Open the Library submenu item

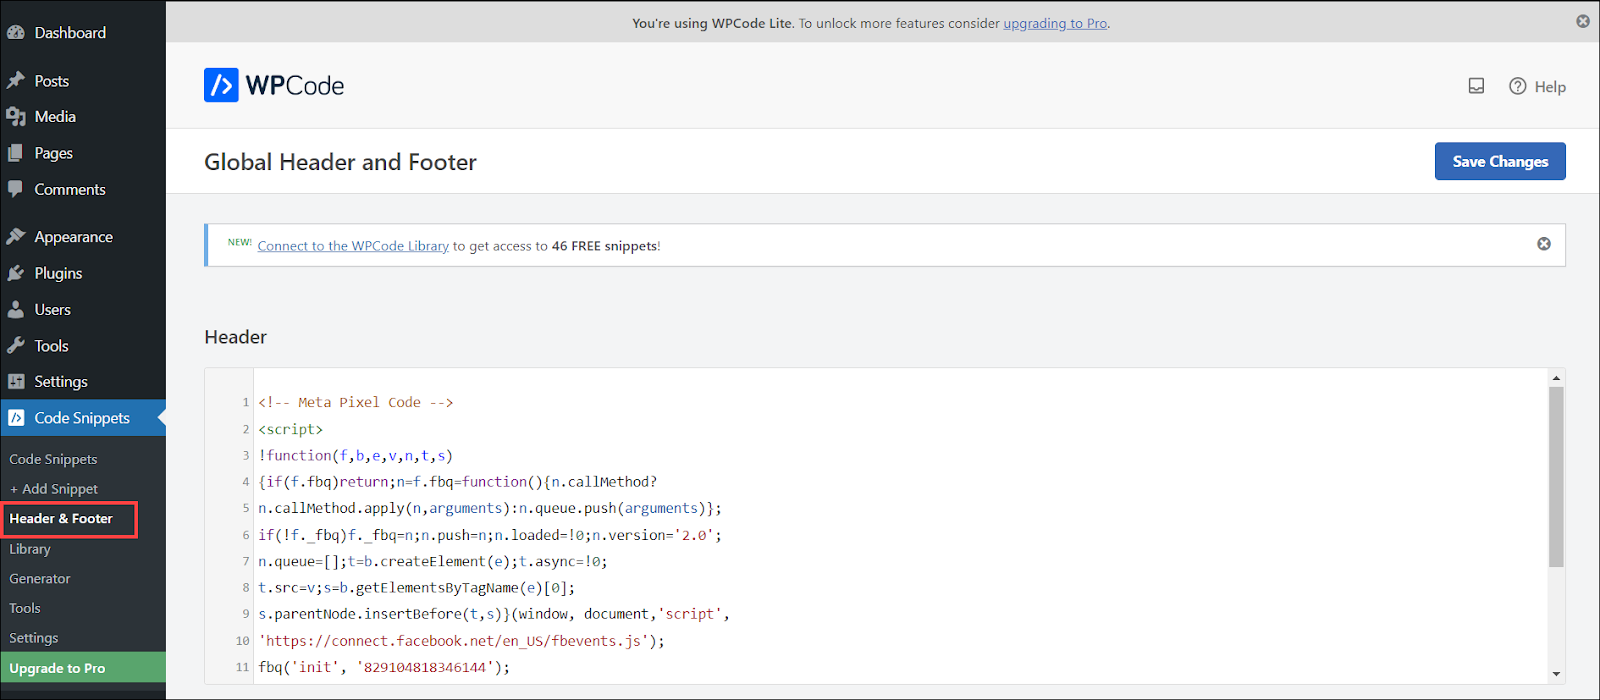(30, 549)
